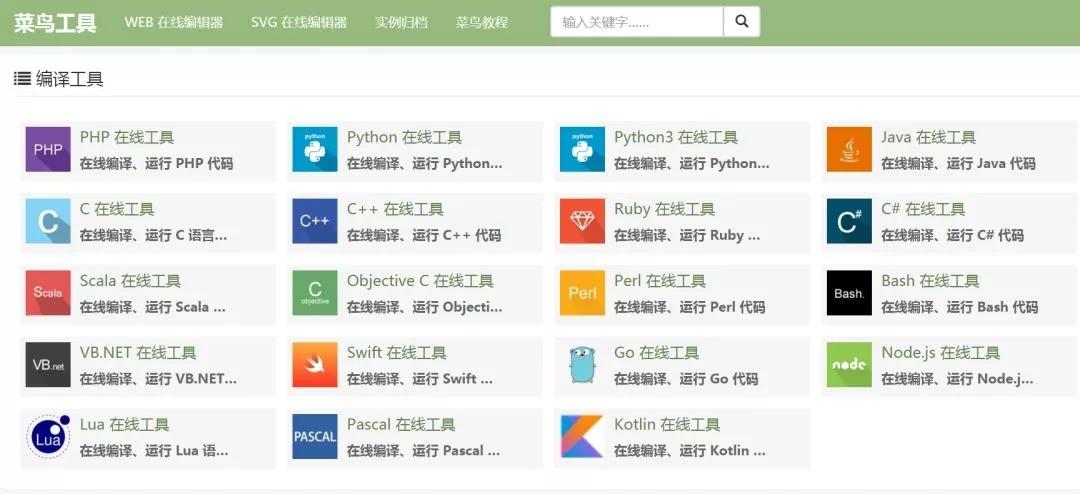This screenshot has width=1080, height=494.
Task: Click description 在线编译、运行 Scala ...
Action: point(153,307)
